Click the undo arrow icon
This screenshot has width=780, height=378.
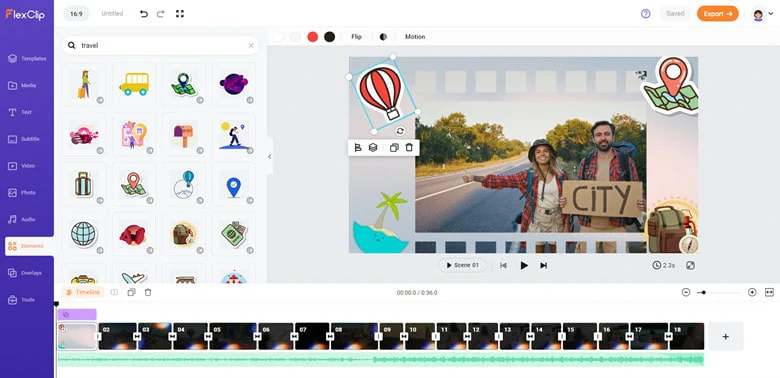click(144, 14)
